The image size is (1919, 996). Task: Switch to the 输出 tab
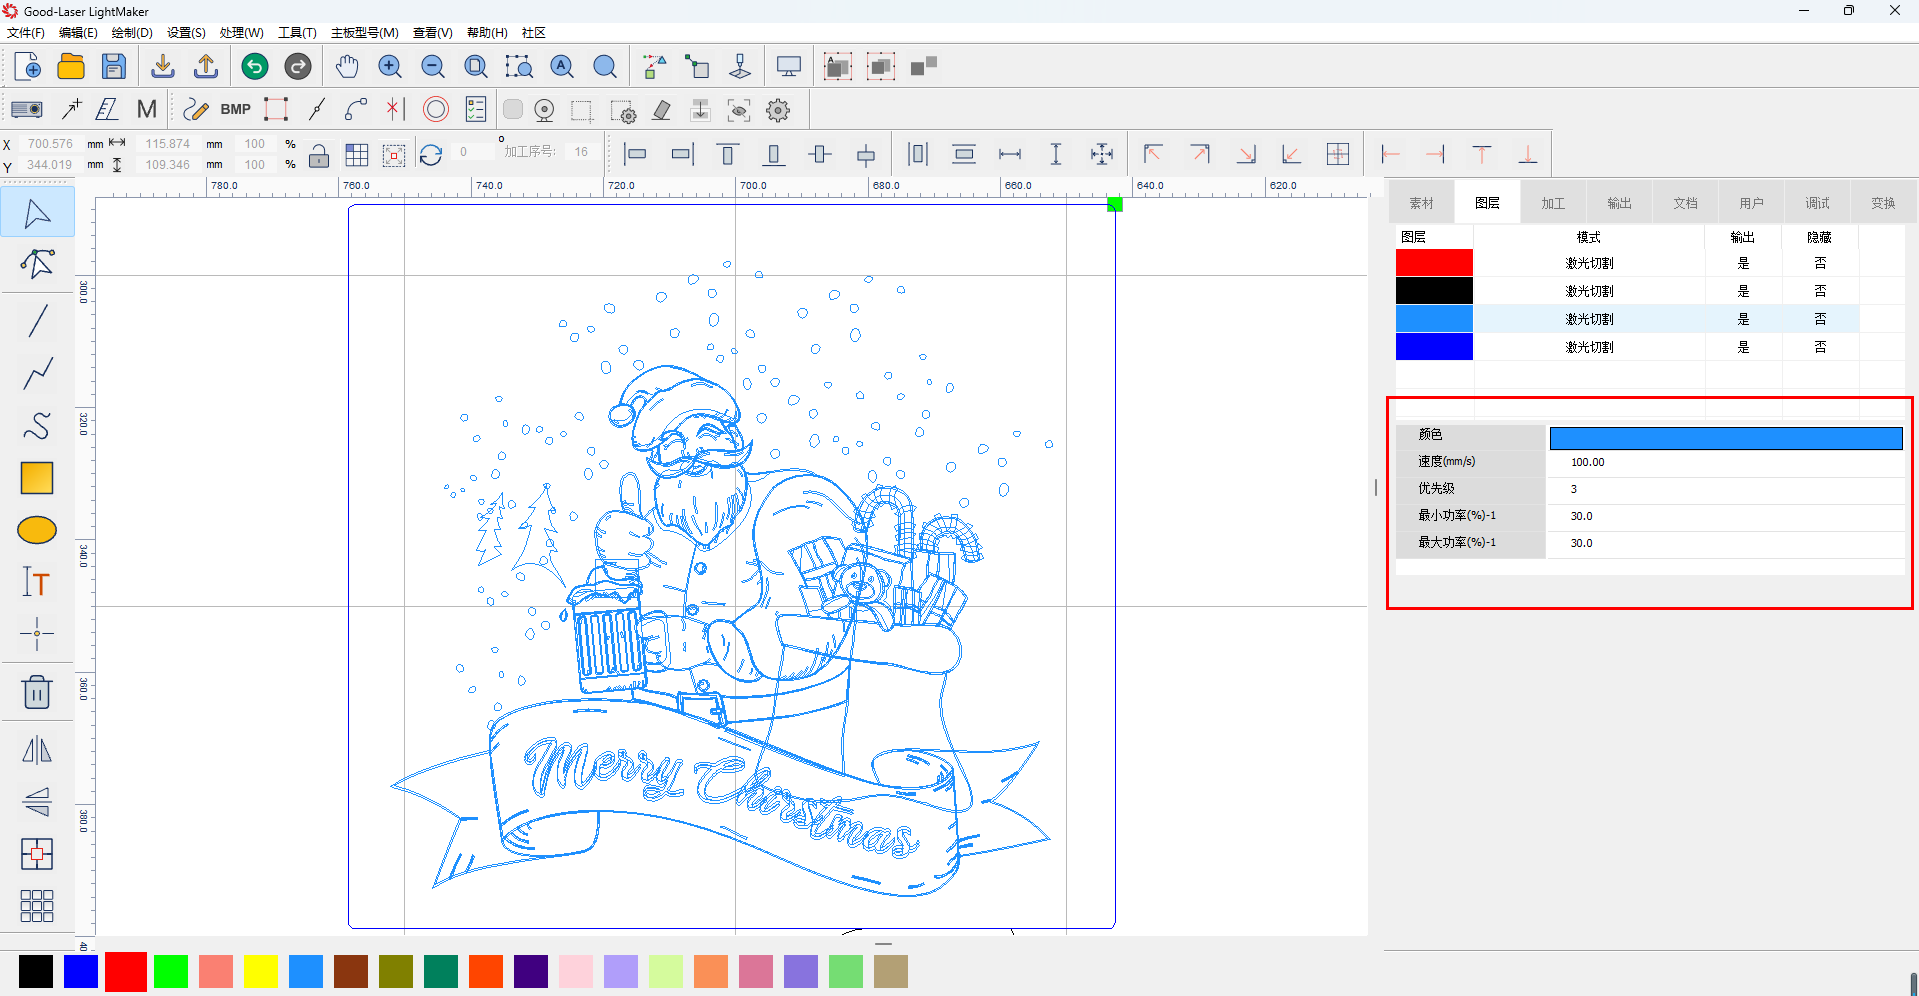pos(1619,203)
